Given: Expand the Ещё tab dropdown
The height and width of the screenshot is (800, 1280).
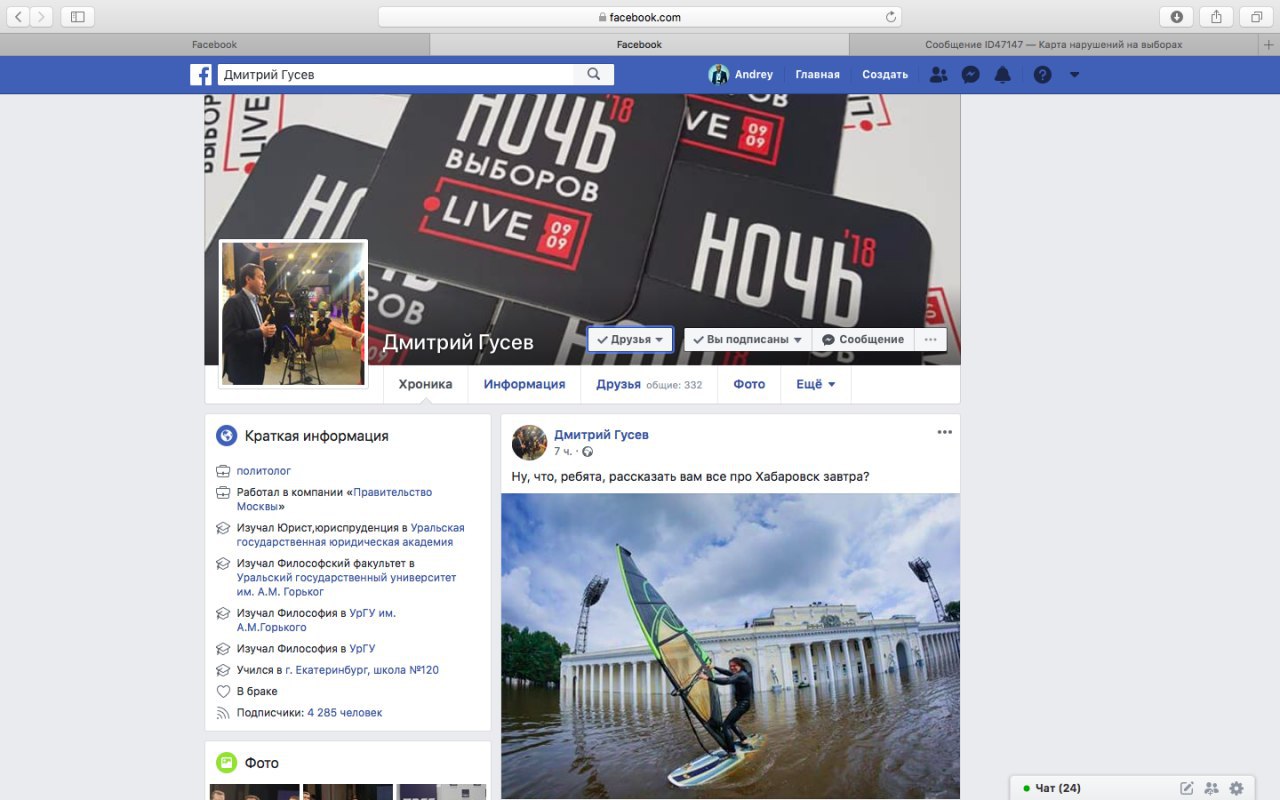Looking at the screenshot, I should coord(816,384).
